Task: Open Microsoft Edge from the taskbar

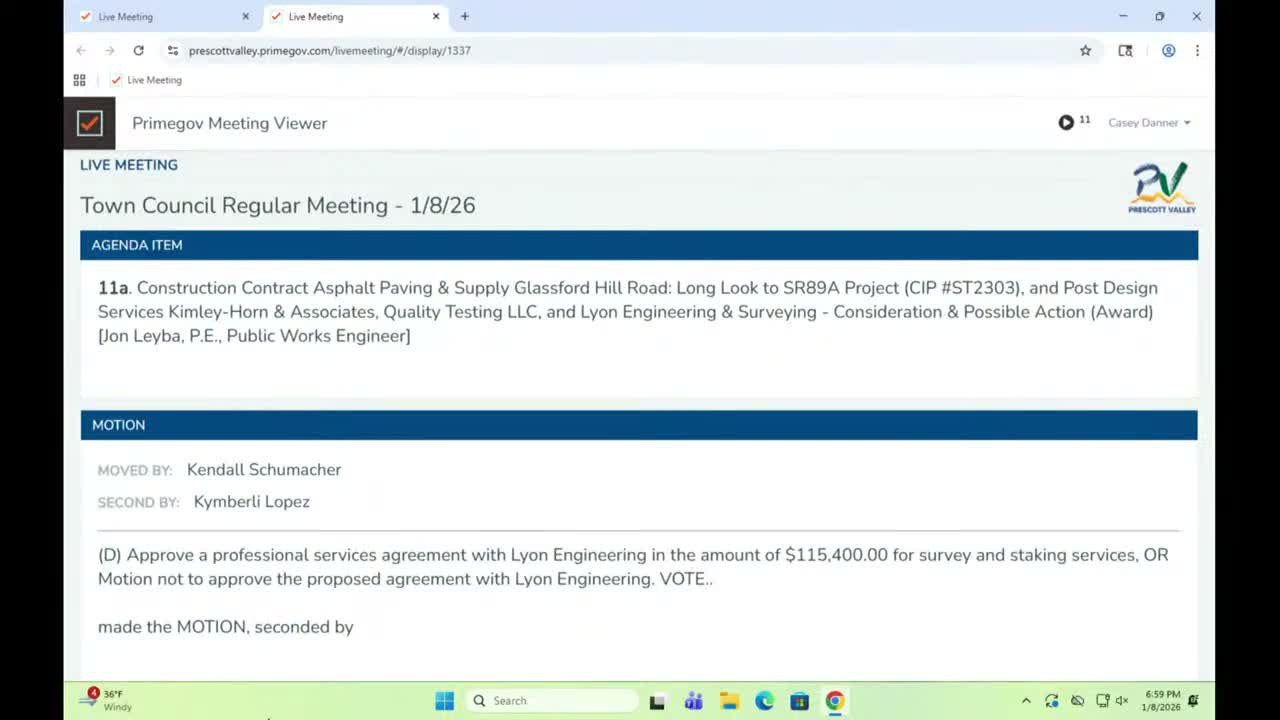Action: (764, 701)
